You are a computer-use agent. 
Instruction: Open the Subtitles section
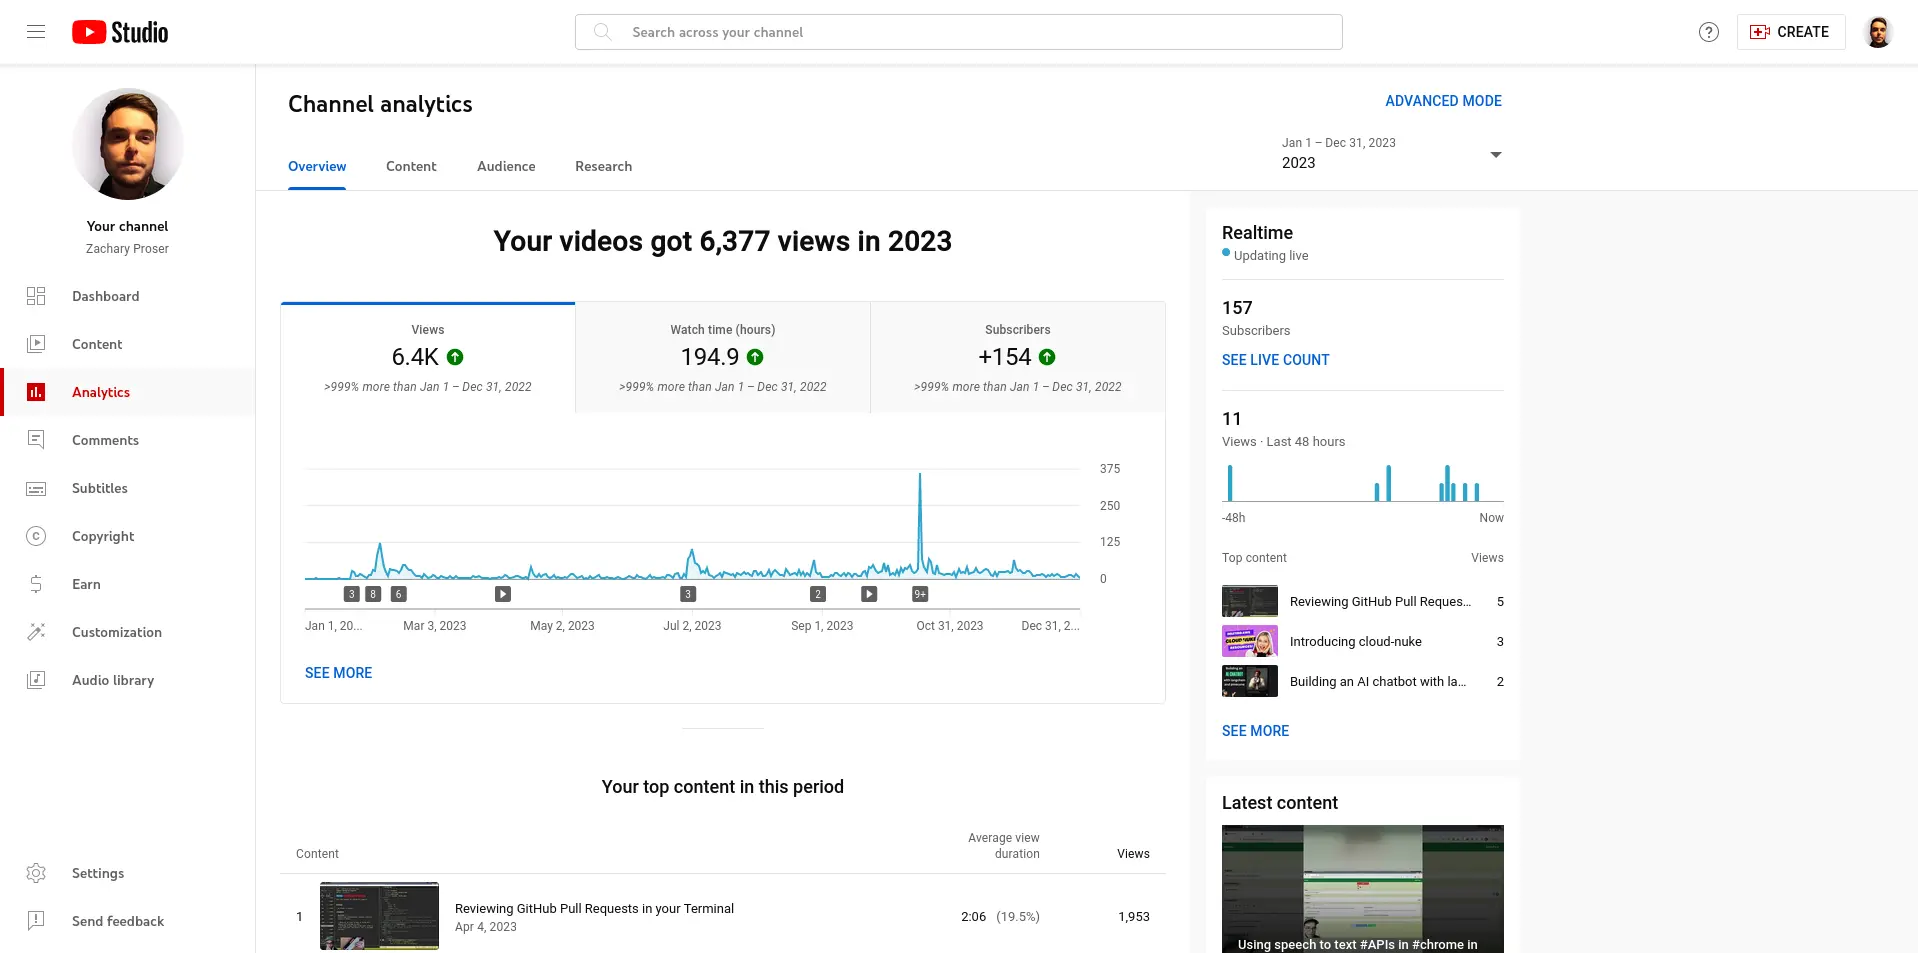click(99, 488)
